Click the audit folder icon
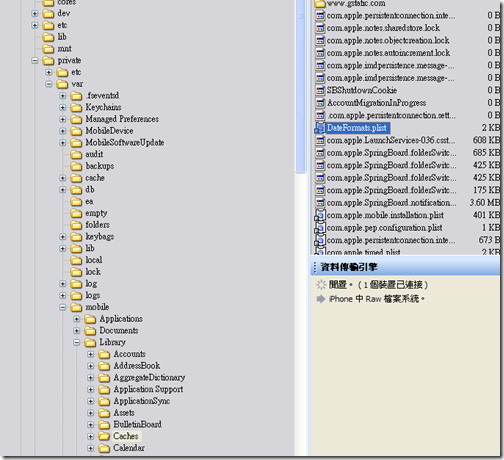Image resolution: width=504 pixels, height=460 pixels. 76,154
